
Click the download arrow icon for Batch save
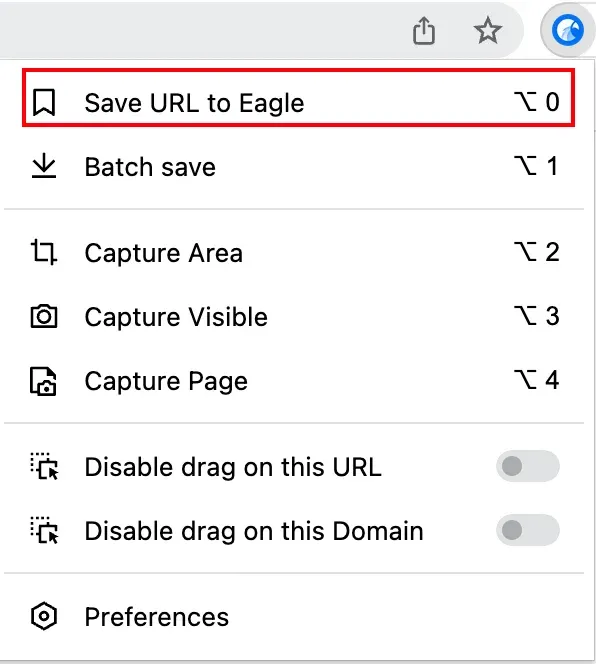(x=44, y=166)
